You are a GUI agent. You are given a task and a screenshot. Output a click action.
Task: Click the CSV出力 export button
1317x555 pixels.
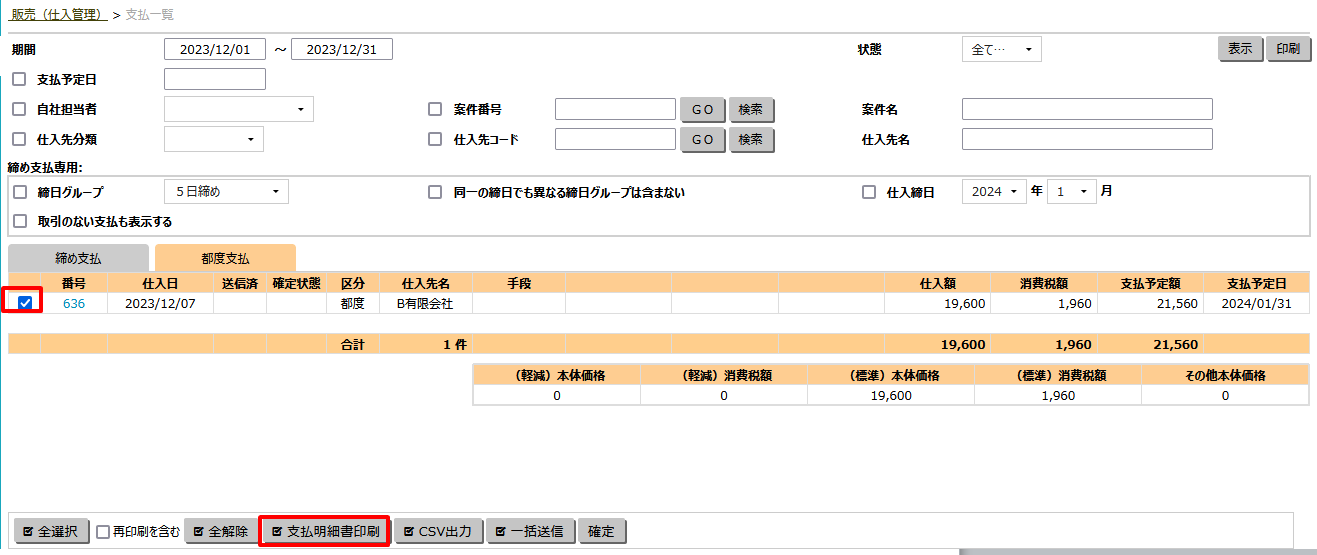click(x=439, y=531)
